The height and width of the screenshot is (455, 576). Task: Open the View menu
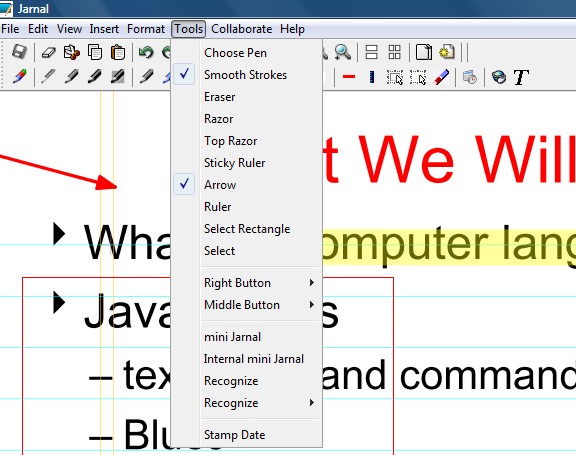coord(69,29)
